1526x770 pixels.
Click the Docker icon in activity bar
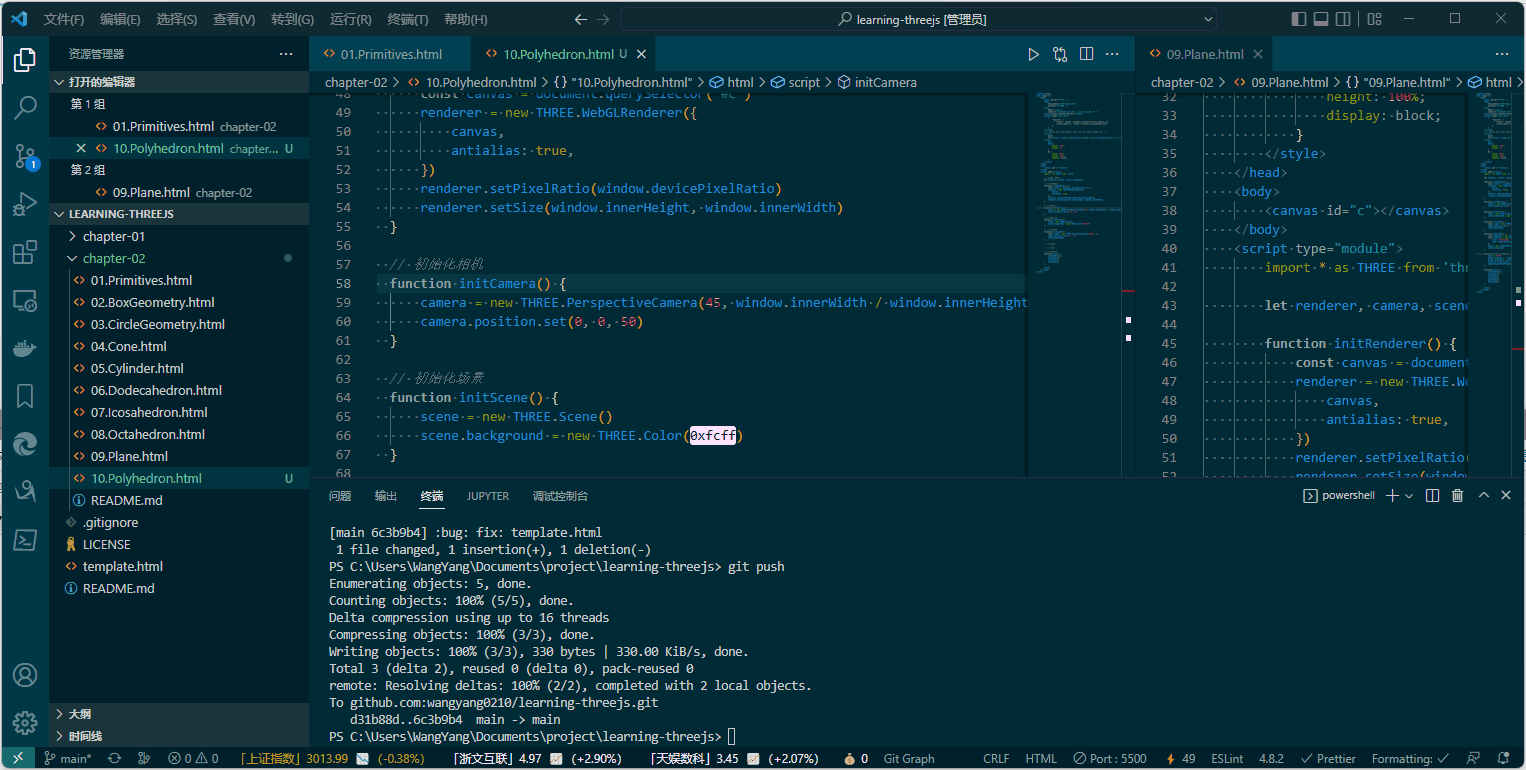25,349
